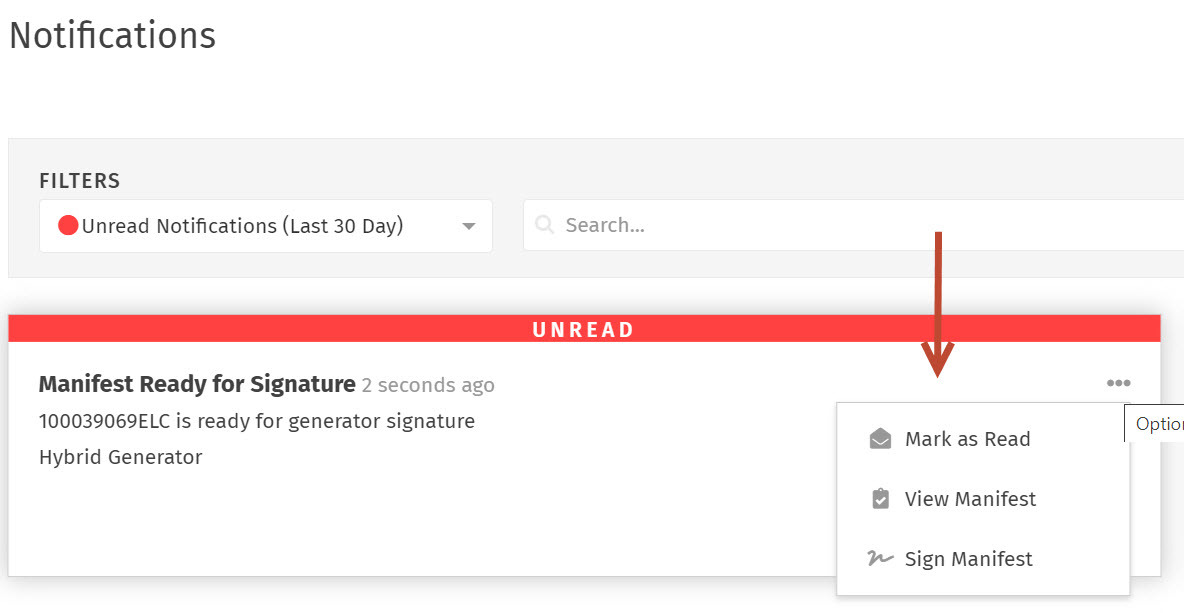This screenshot has height=613, width=1184.
Task: Click the Notifications page heading
Action: (x=113, y=35)
